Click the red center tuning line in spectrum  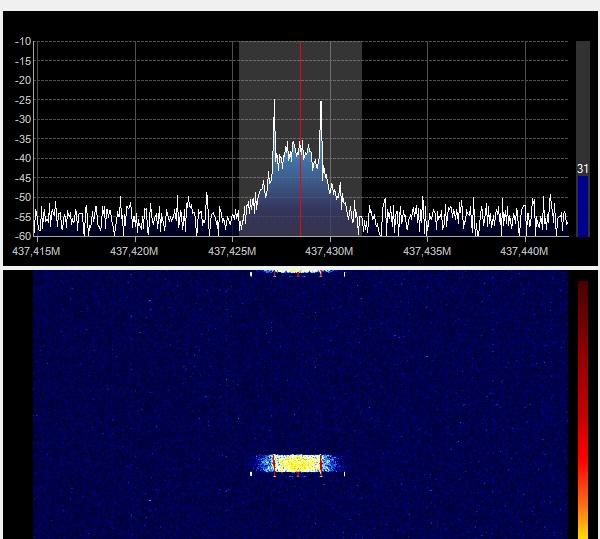301,138
